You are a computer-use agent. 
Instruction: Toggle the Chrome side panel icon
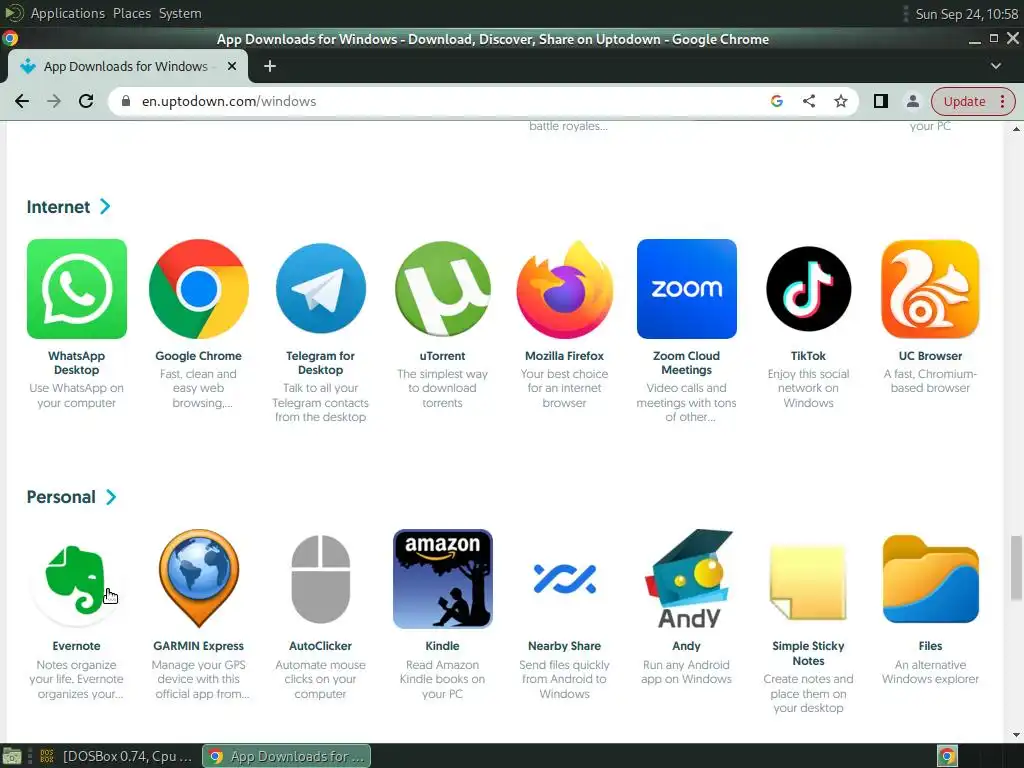pyautogui.click(x=880, y=101)
